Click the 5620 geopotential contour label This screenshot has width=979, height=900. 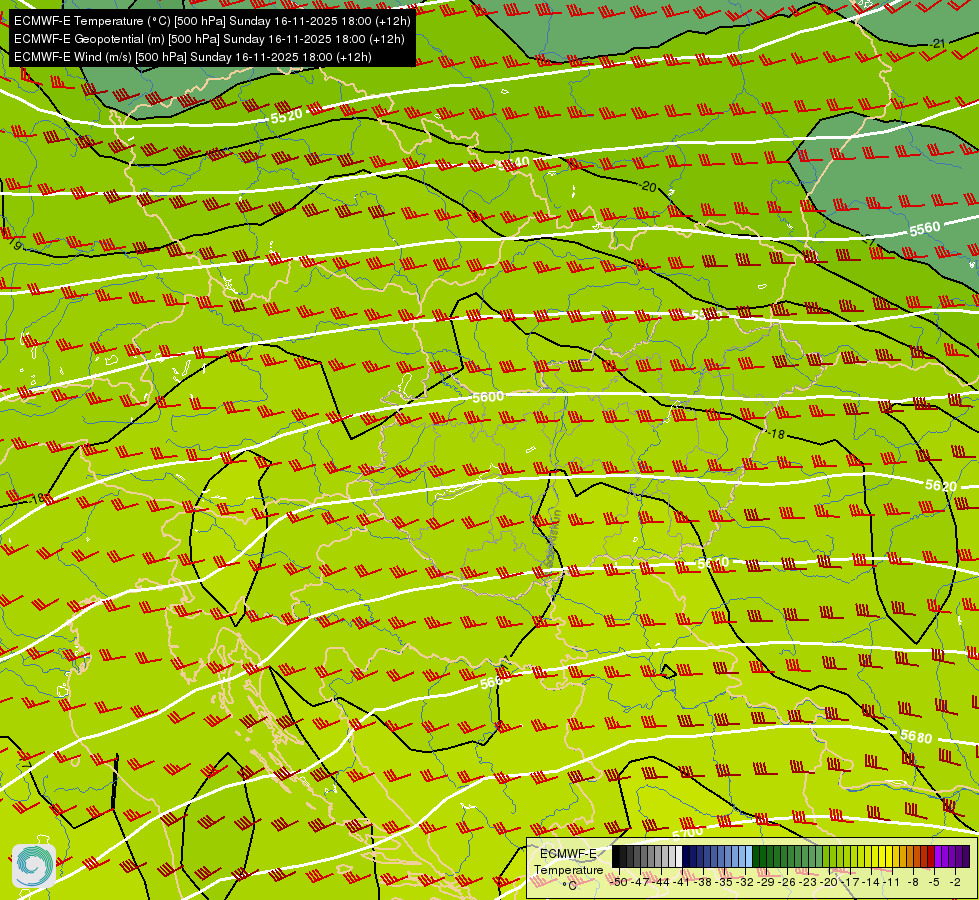[x=941, y=485]
